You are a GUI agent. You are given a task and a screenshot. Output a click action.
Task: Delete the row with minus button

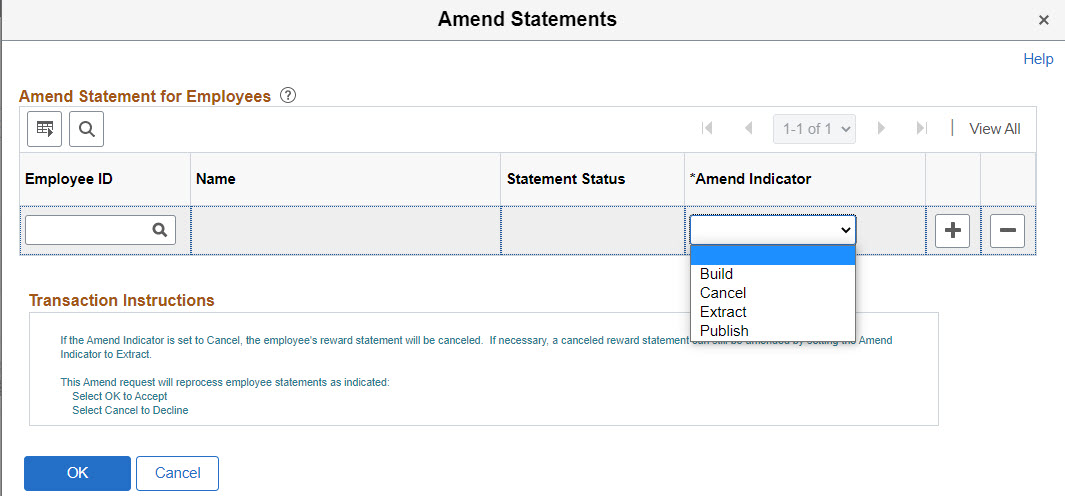(1007, 231)
